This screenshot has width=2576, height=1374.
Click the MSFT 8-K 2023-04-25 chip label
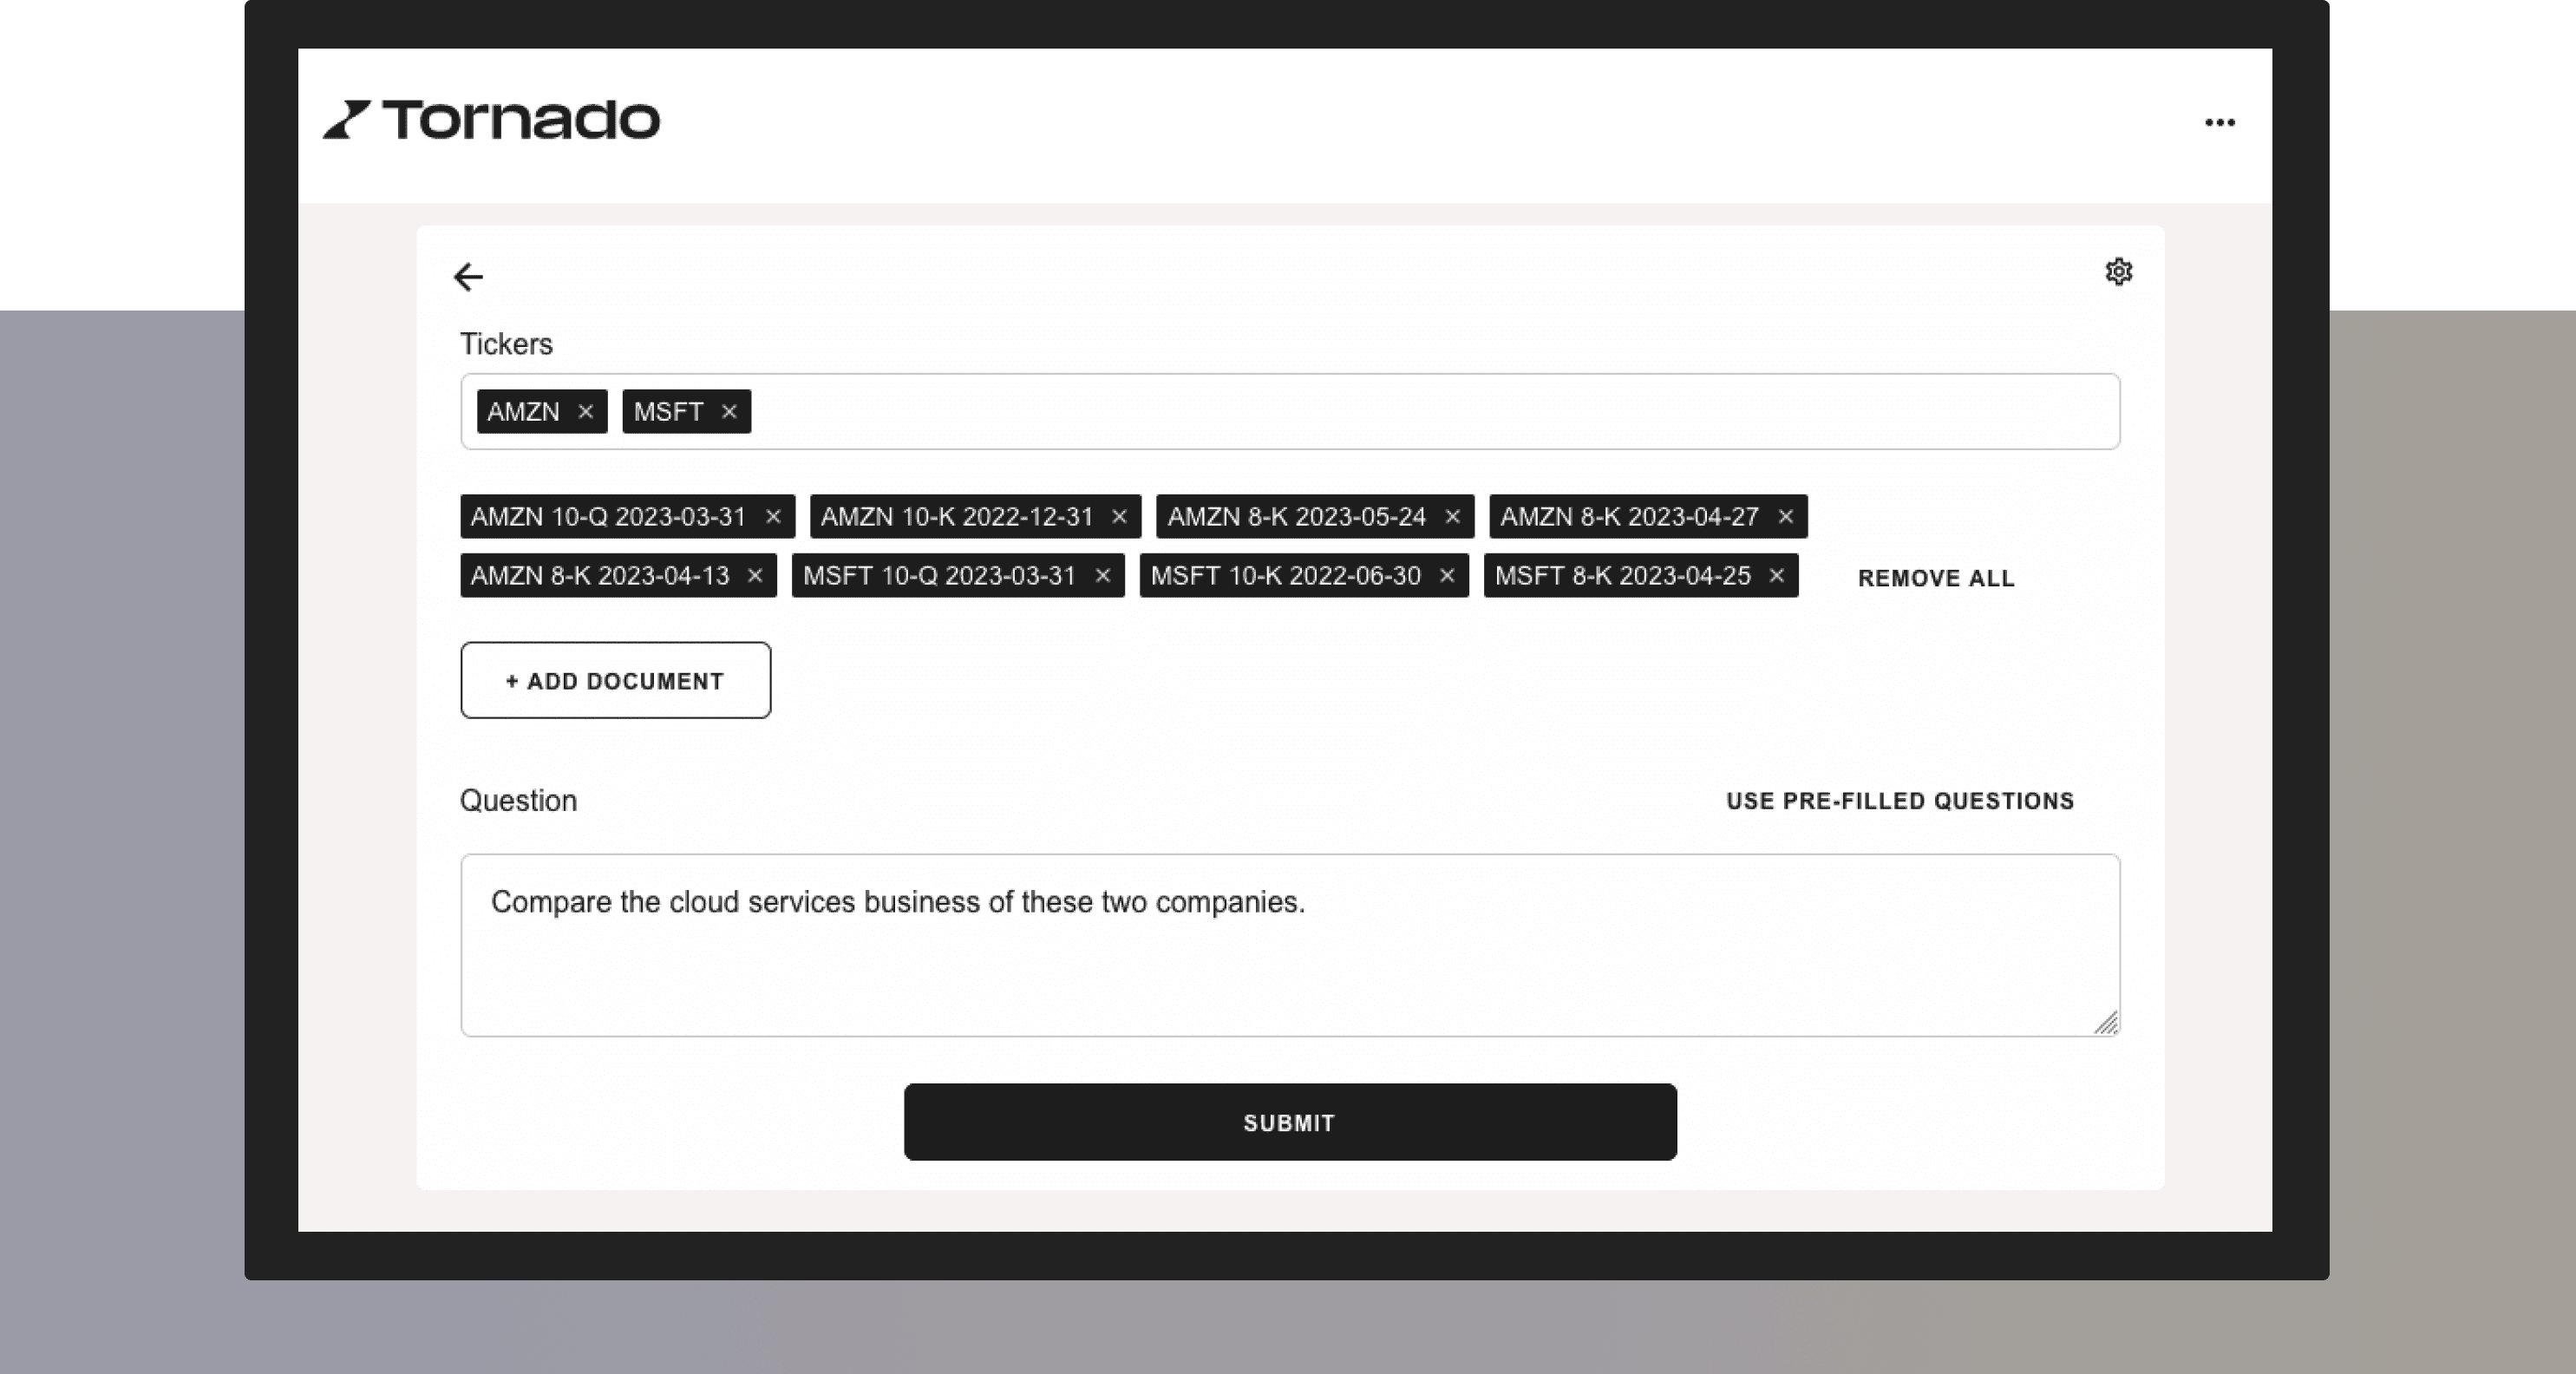click(1622, 576)
